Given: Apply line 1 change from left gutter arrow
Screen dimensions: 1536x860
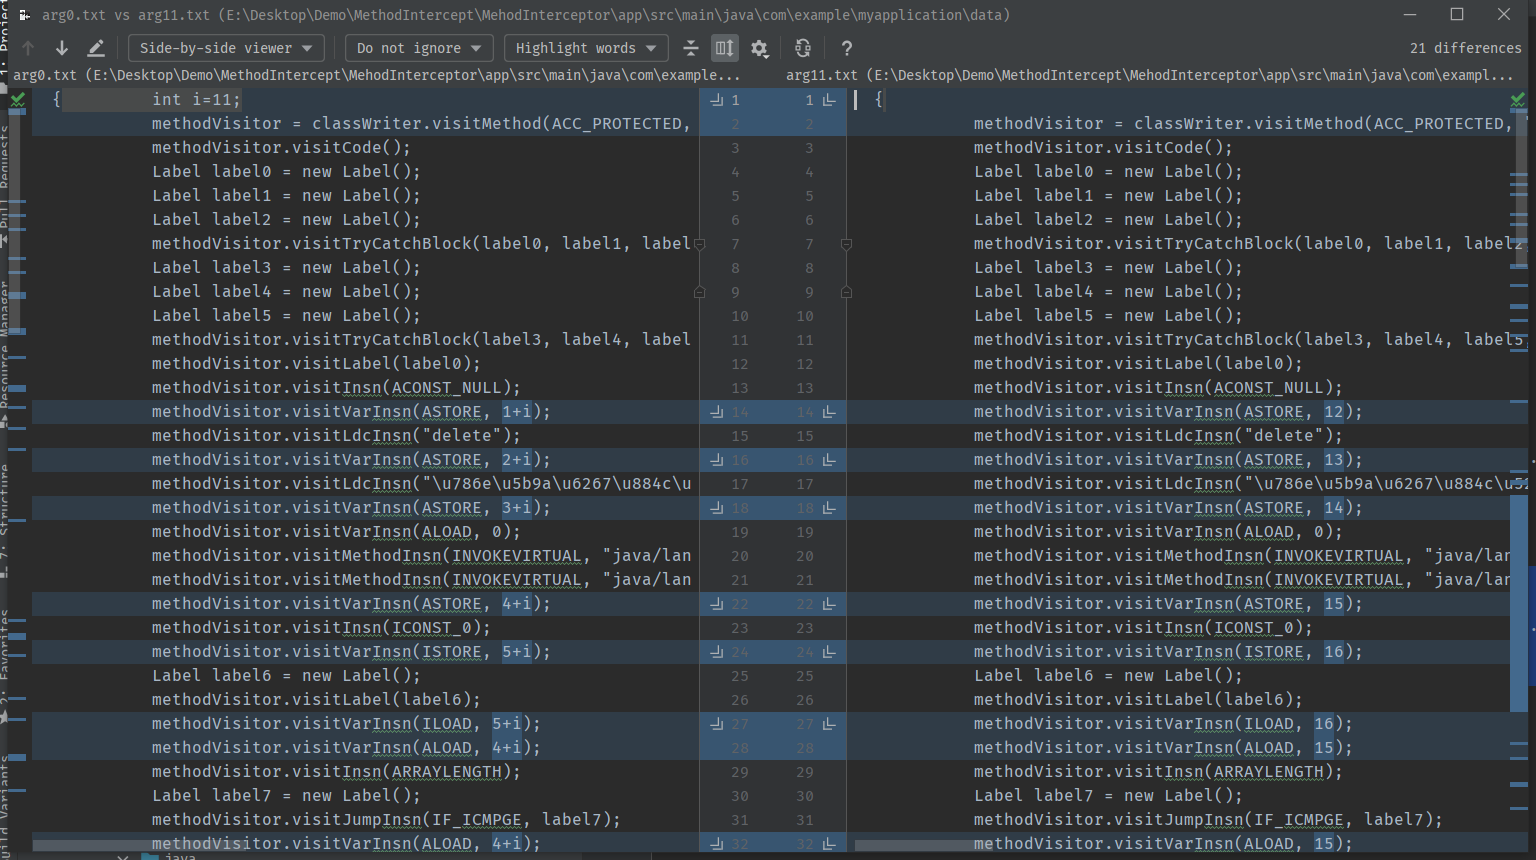Looking at the screenshot, I should 716,100.
